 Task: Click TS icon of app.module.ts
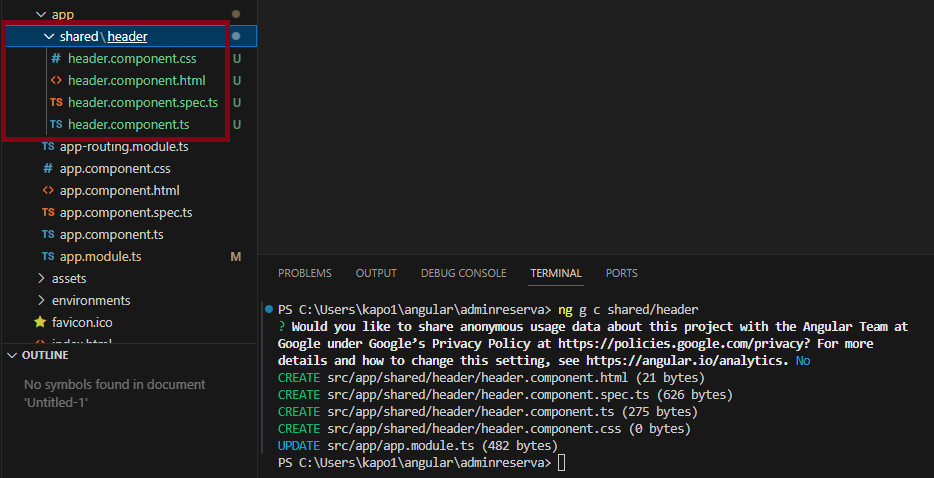pyautogui.click(x=48, y=257)
